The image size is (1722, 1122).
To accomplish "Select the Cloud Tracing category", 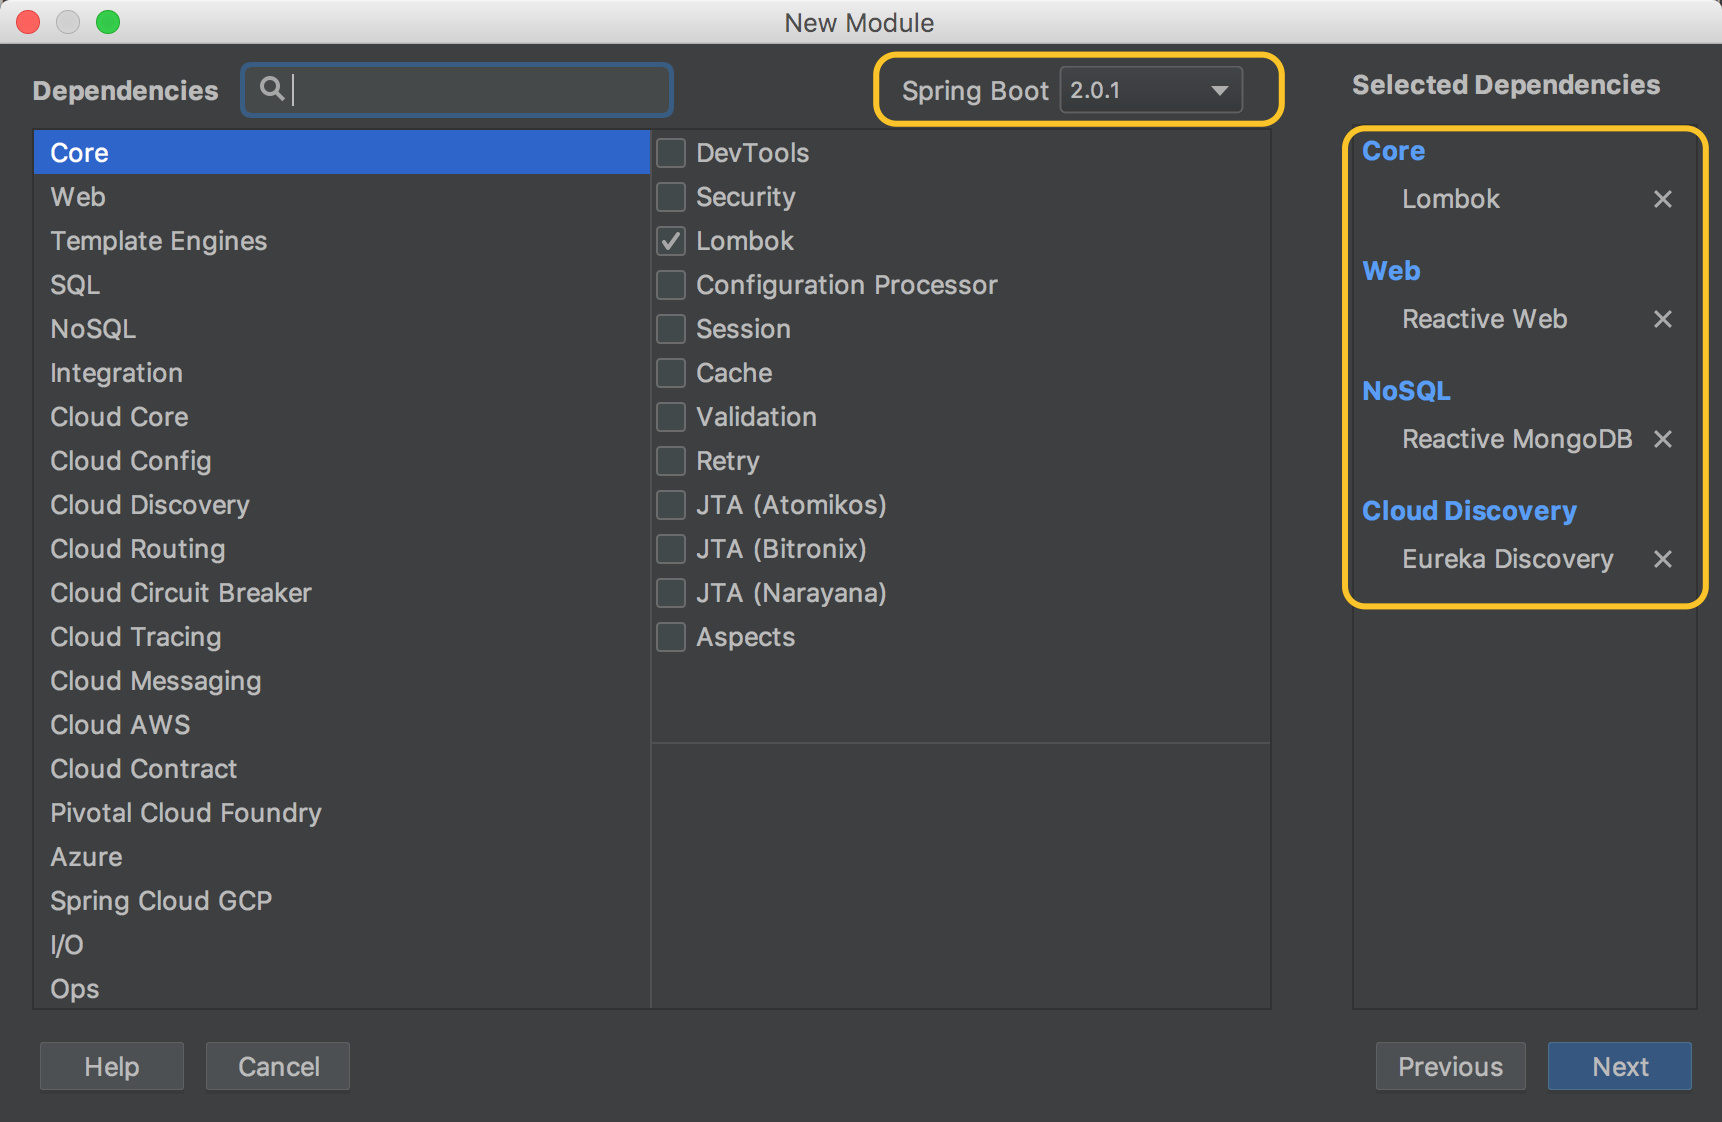I will (x=342, y=637).
